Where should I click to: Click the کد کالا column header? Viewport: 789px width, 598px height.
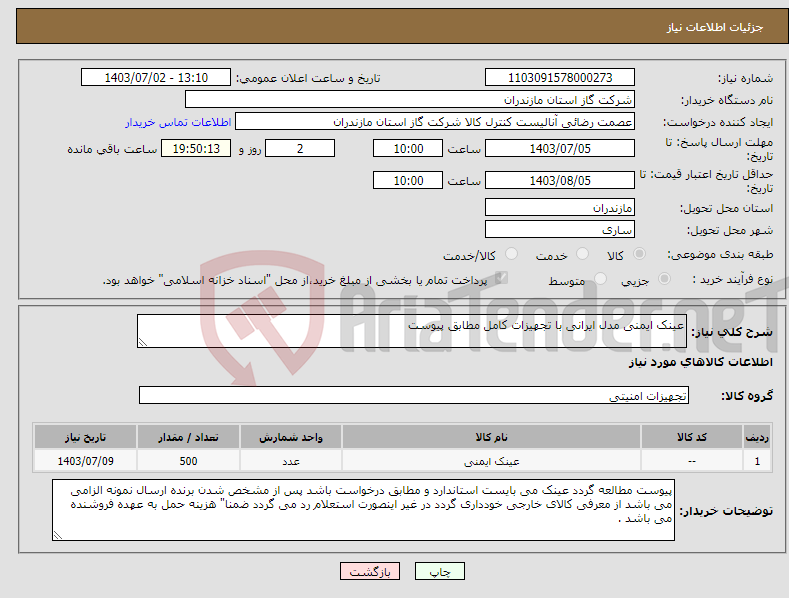pos(691,437)
